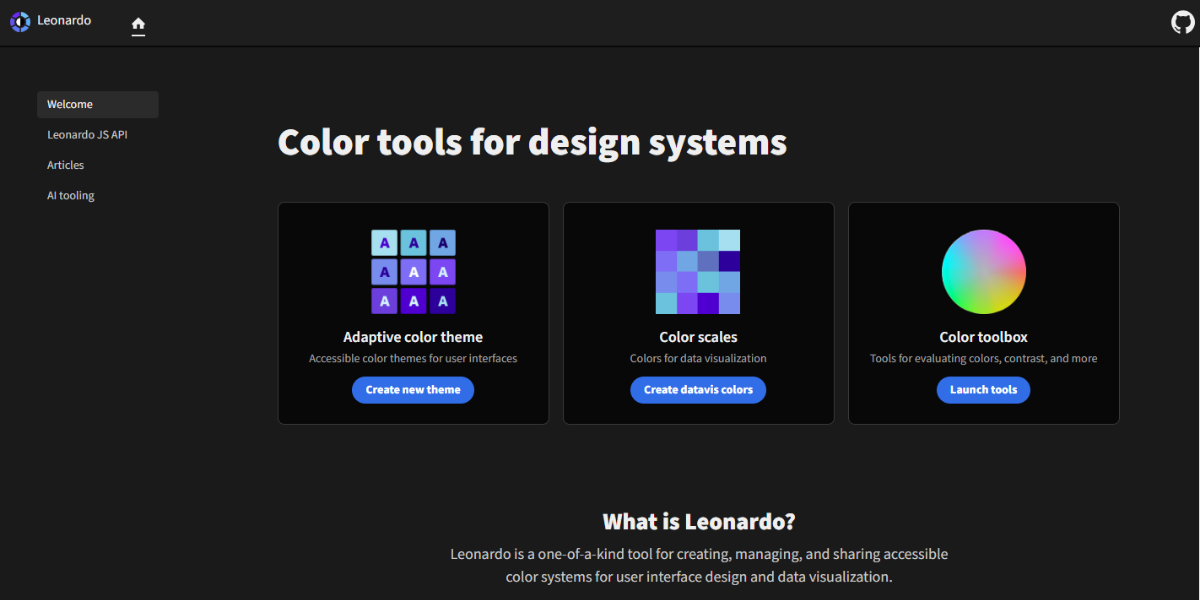The width and height of the screenshot is (1200, 600).
Task: Open the GitHub repository icon
Action: 1182,22
